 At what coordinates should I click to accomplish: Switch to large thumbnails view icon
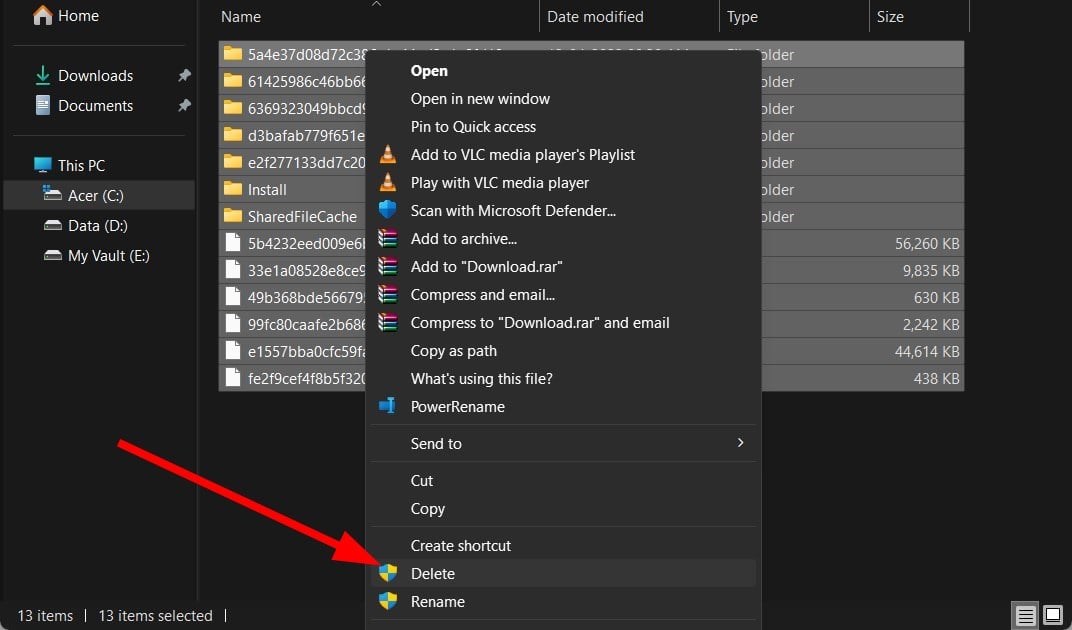[1053, 615]
